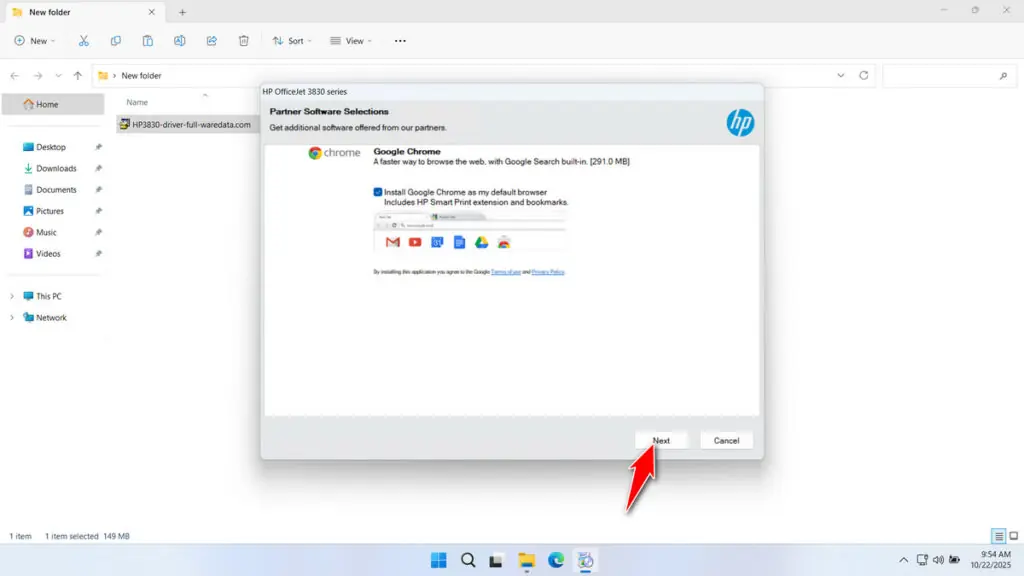Open the View dropdown menu
Image resolution: width=1024 pixels, height=576 pixels.
pos(351,41)
